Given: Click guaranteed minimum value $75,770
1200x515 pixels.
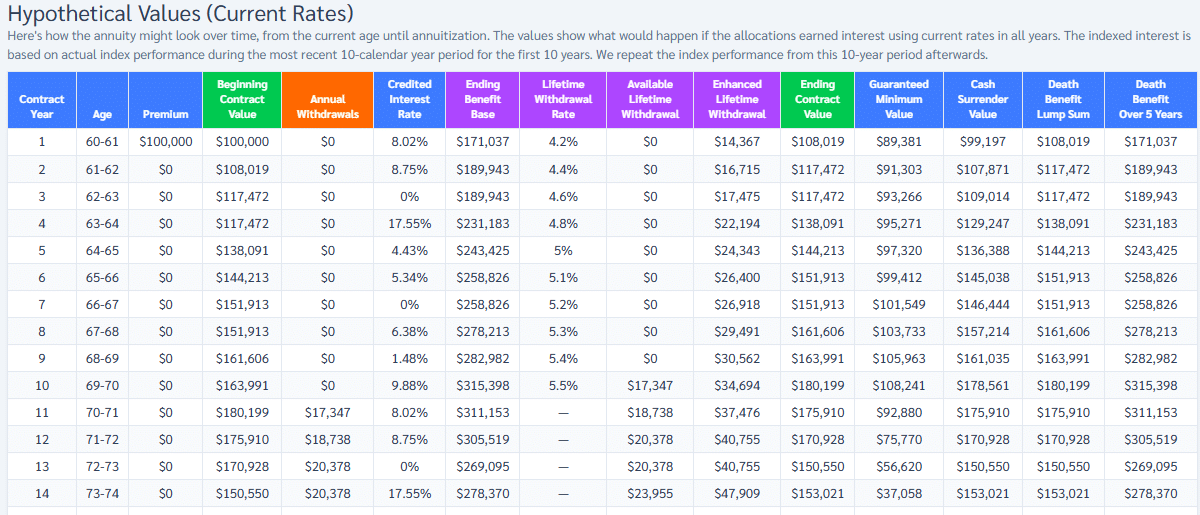Looking at the screenshot, I should (x=899, y=440).
